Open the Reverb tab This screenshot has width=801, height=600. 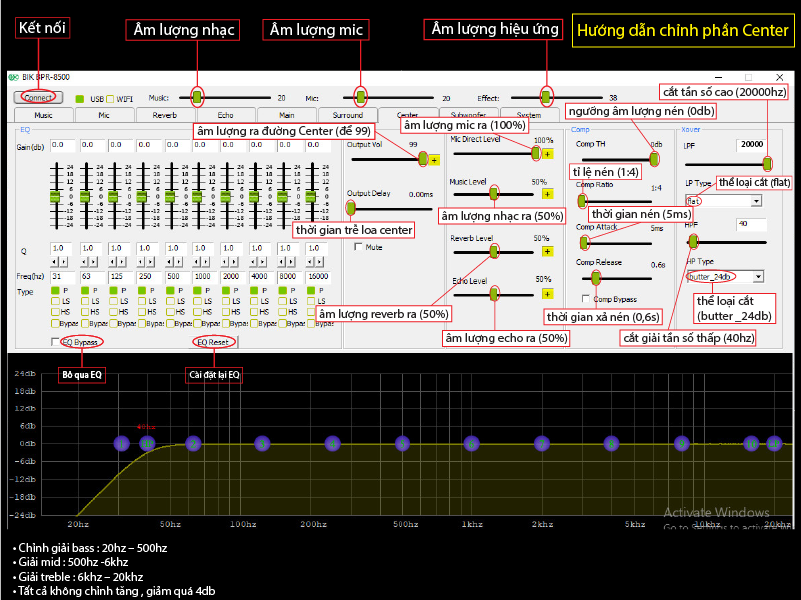click(x=165, y=115)
